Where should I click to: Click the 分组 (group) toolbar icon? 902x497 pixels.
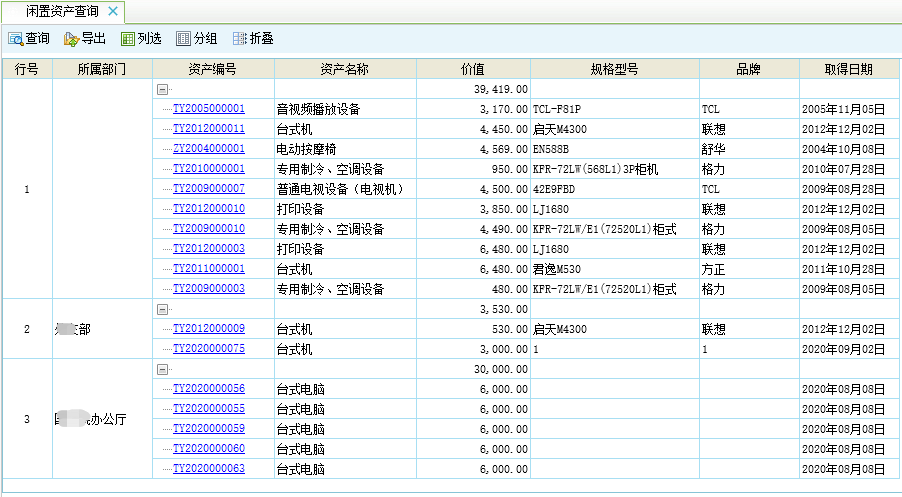tap(183, 39)
